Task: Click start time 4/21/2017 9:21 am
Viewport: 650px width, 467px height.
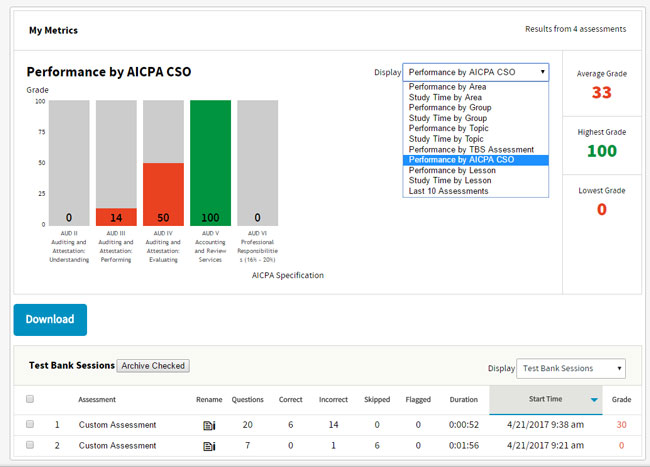Action: (546, 445)
